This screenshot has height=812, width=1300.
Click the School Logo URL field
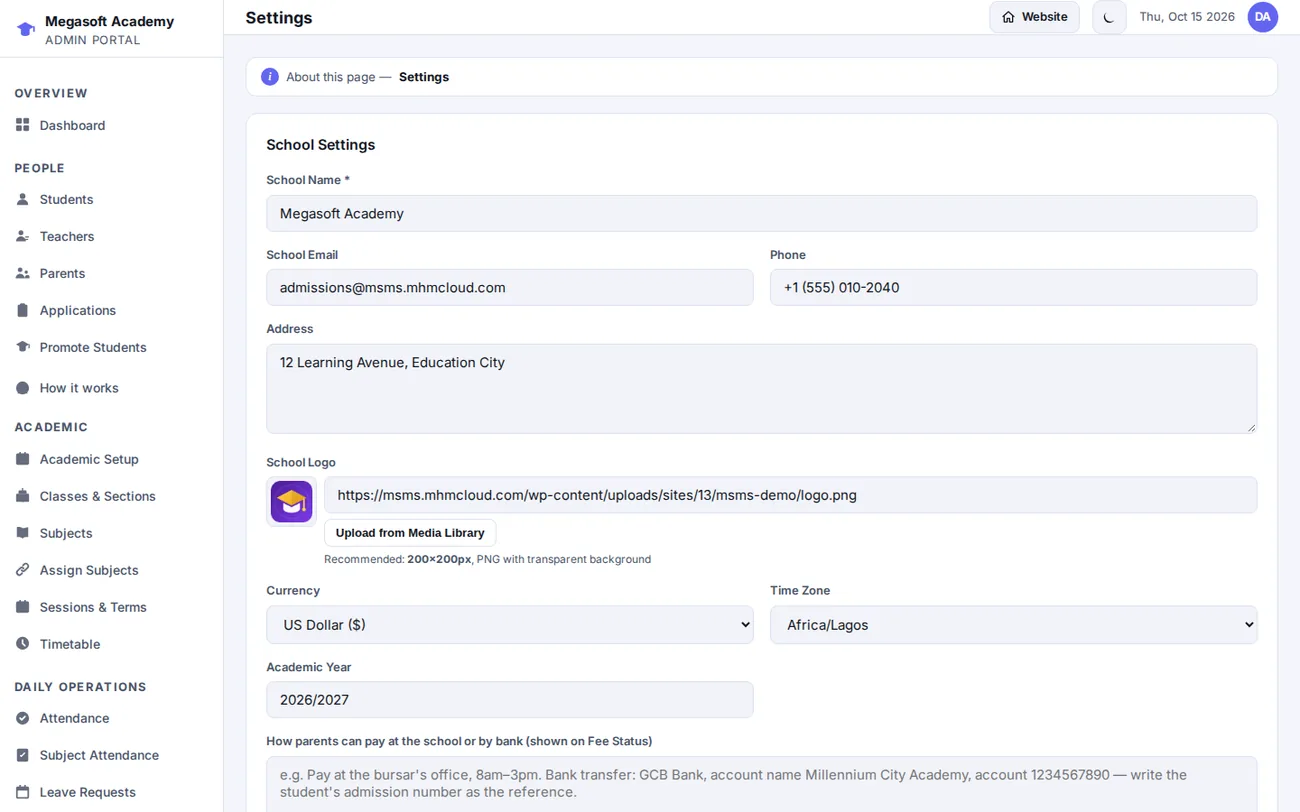(x=790, y=495)
